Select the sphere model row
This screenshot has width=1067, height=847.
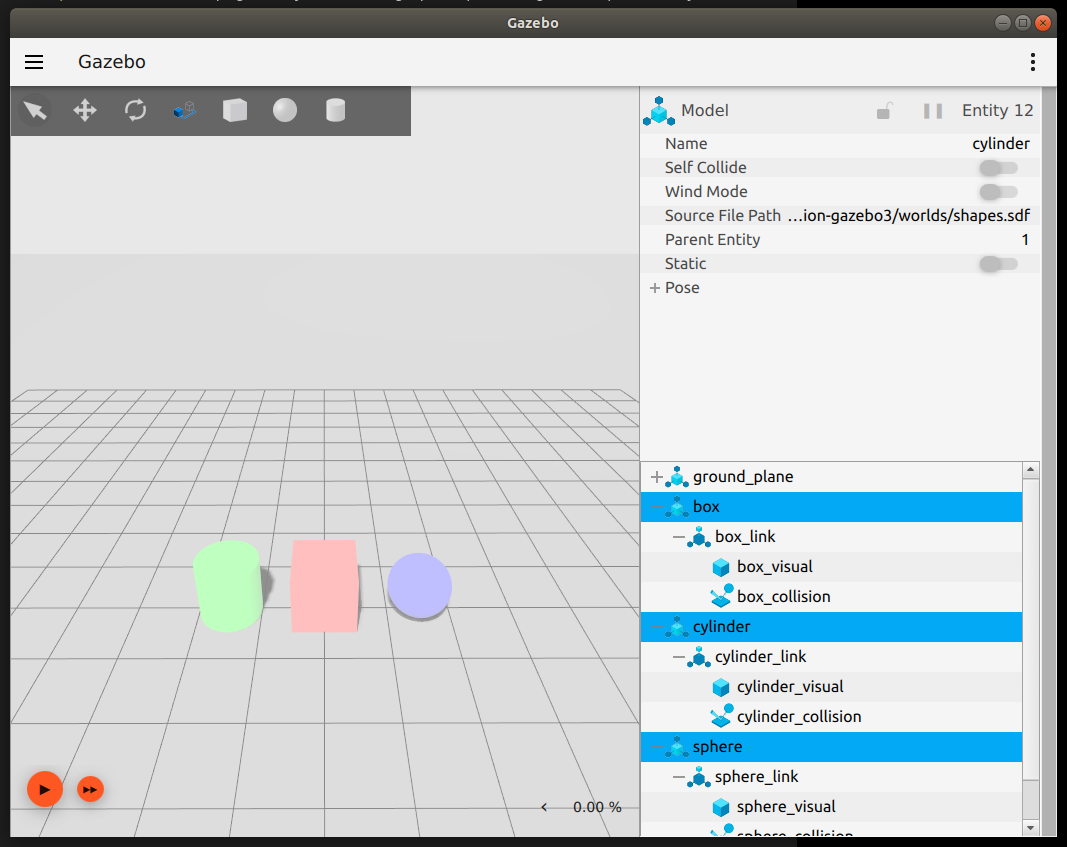point(832,747)
